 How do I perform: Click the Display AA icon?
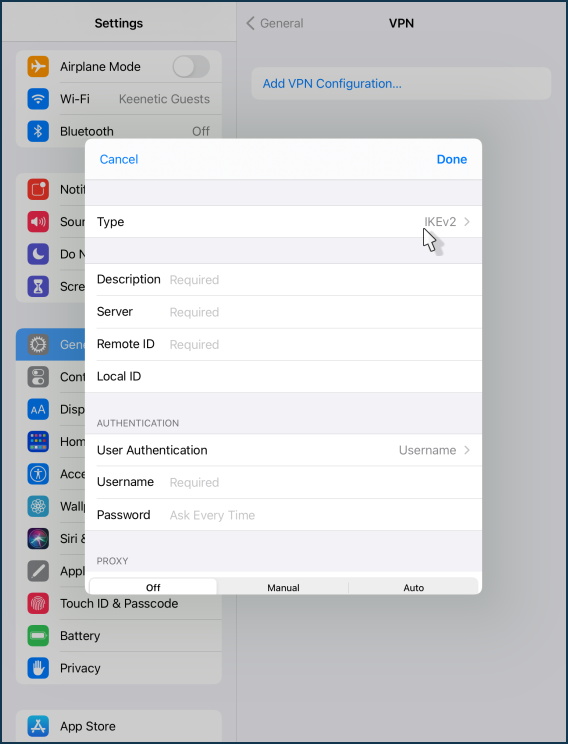tap(38, 409)
